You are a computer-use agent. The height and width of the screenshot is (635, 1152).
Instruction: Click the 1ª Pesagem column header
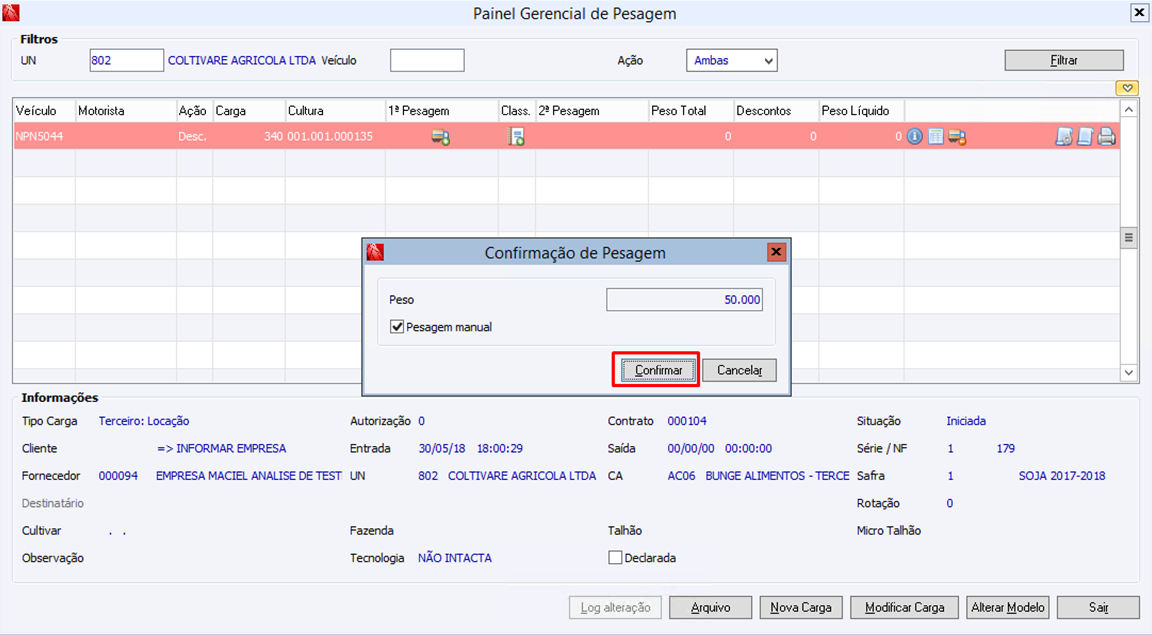tap(442, 111)
